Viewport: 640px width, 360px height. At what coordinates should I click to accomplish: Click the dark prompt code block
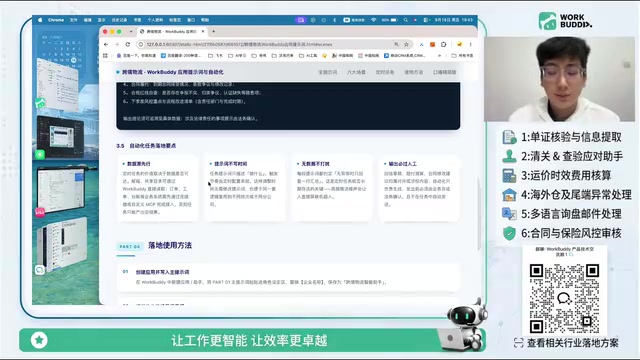pyautogui.click(x=288, y=105)
